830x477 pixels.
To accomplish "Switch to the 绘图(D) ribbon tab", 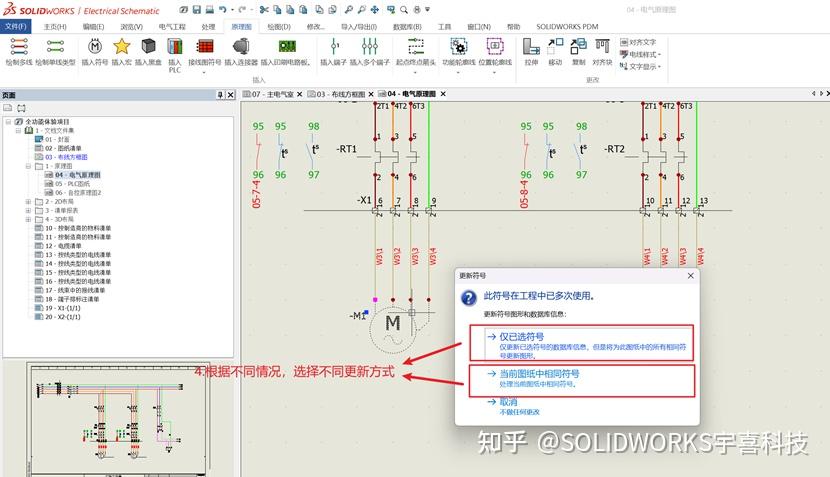I will point(279,26).
